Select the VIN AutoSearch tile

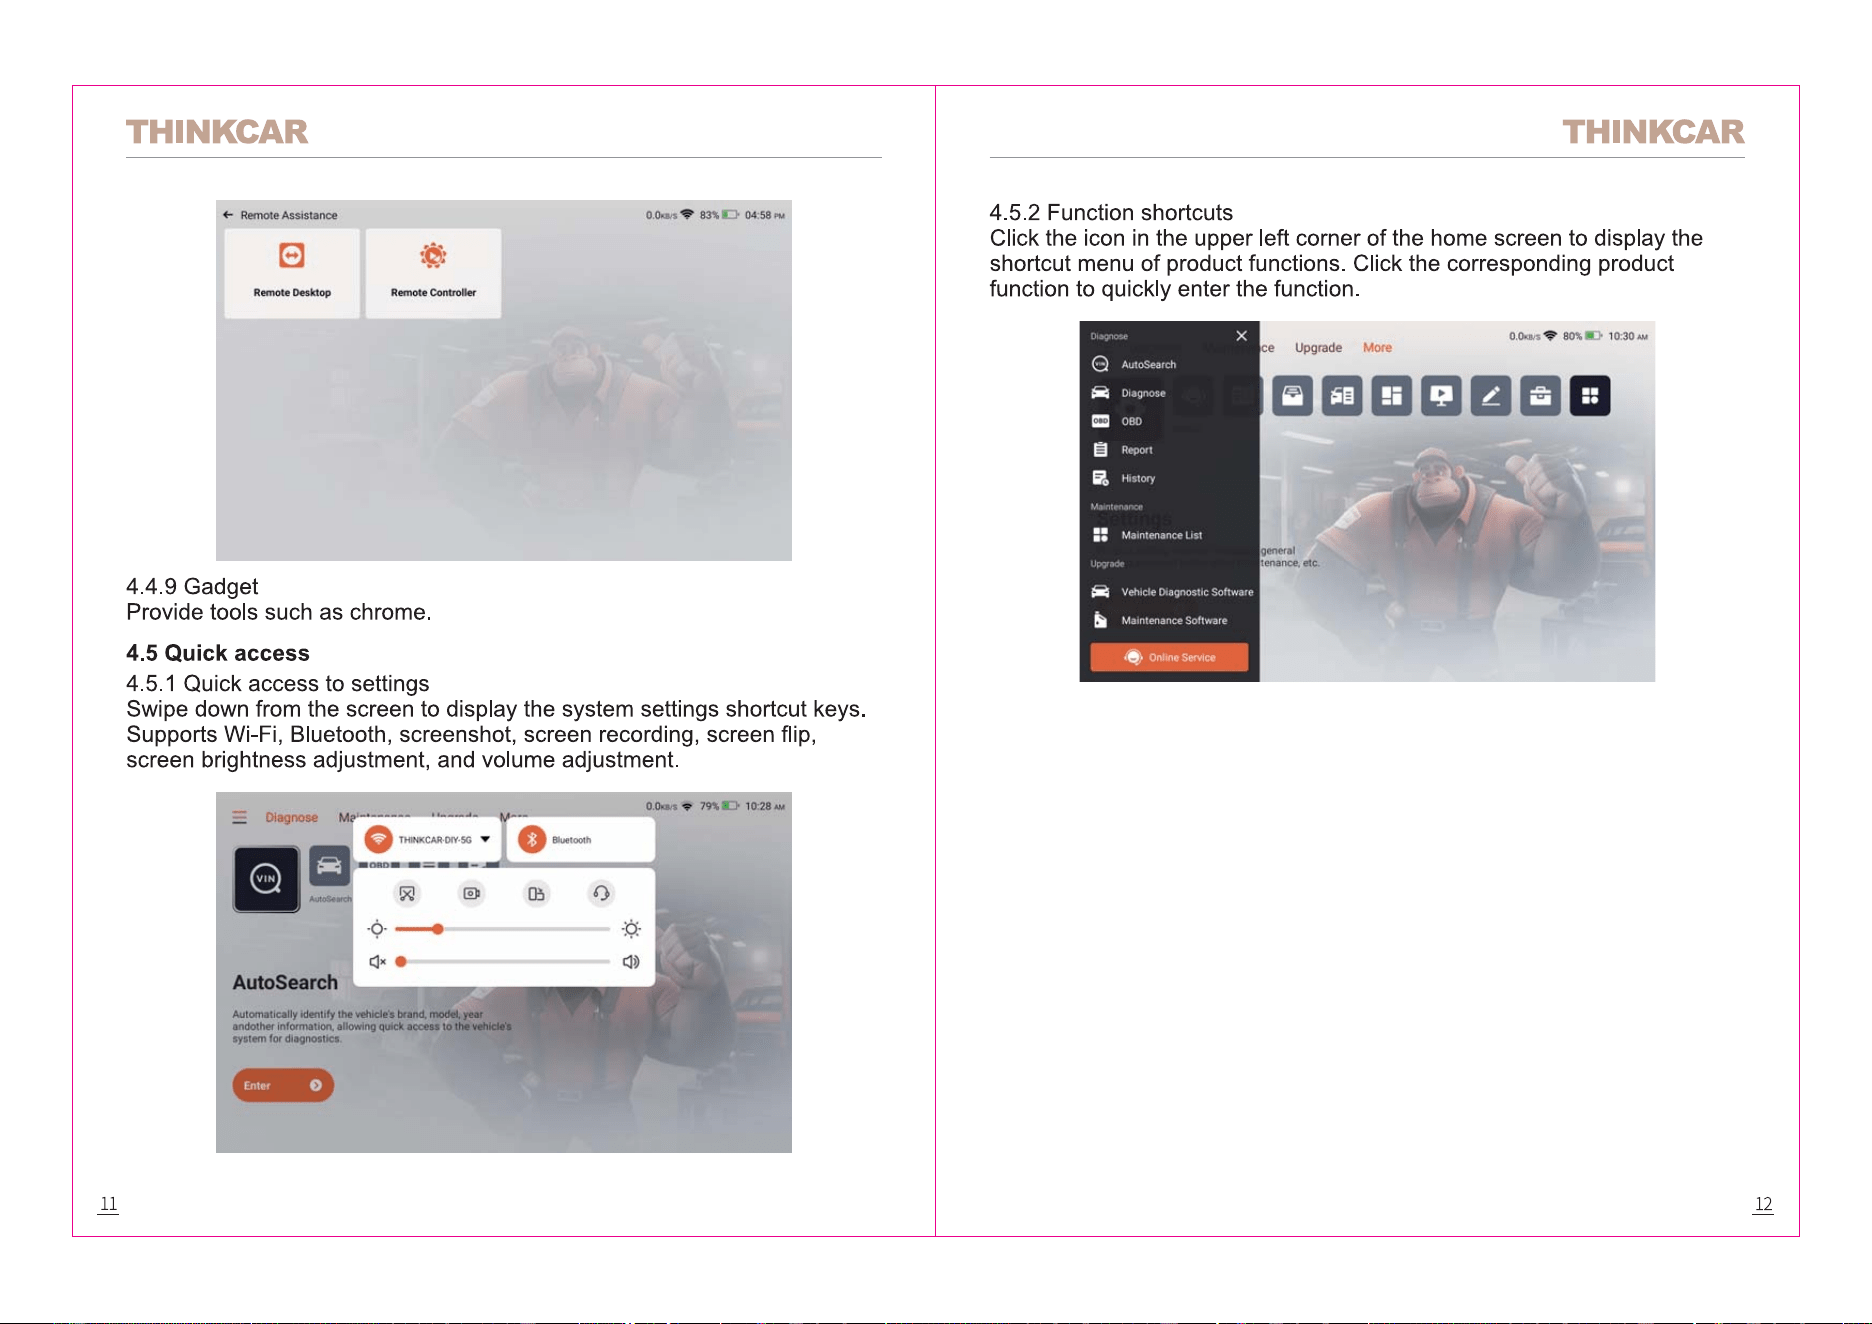[x=266, y=879]
